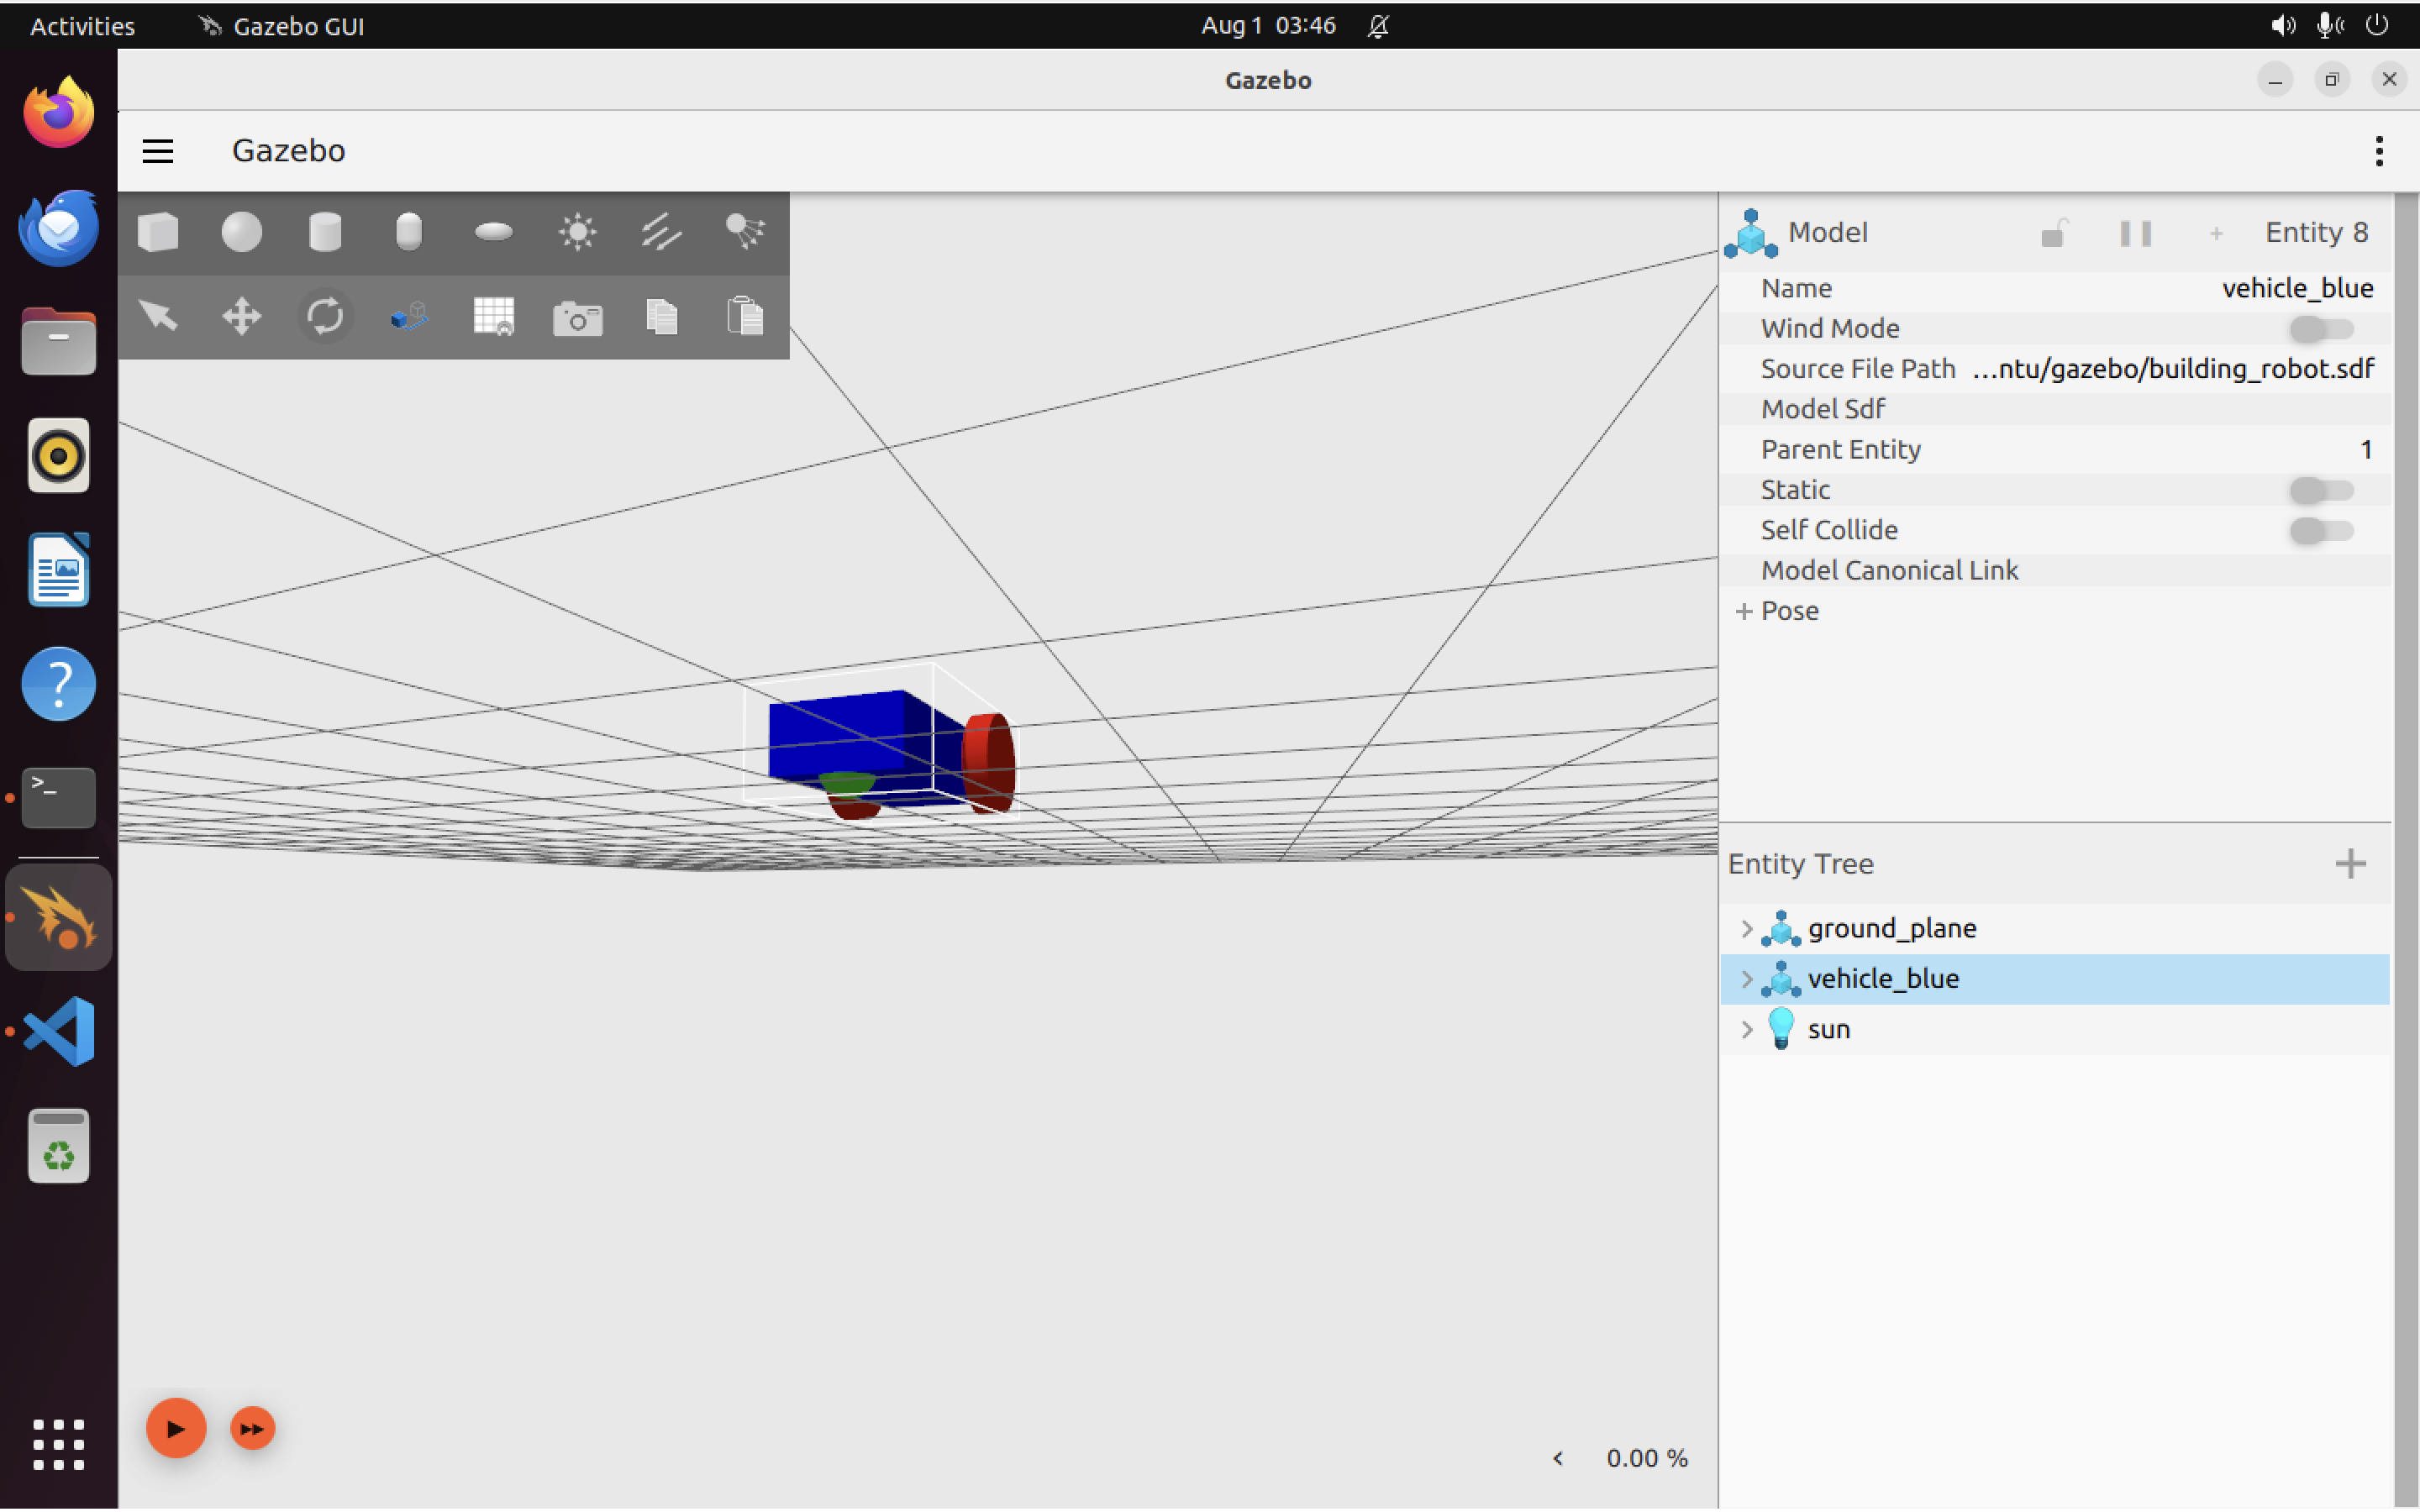Enable the Static switch
Screen dimensions: 2420x1512
[x=2320, y=490]
